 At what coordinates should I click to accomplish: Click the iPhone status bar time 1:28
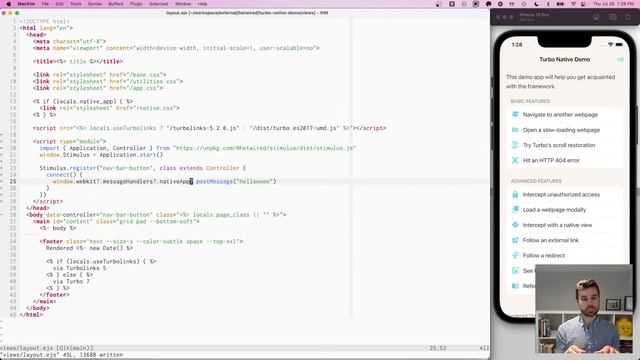coord(517,44)
